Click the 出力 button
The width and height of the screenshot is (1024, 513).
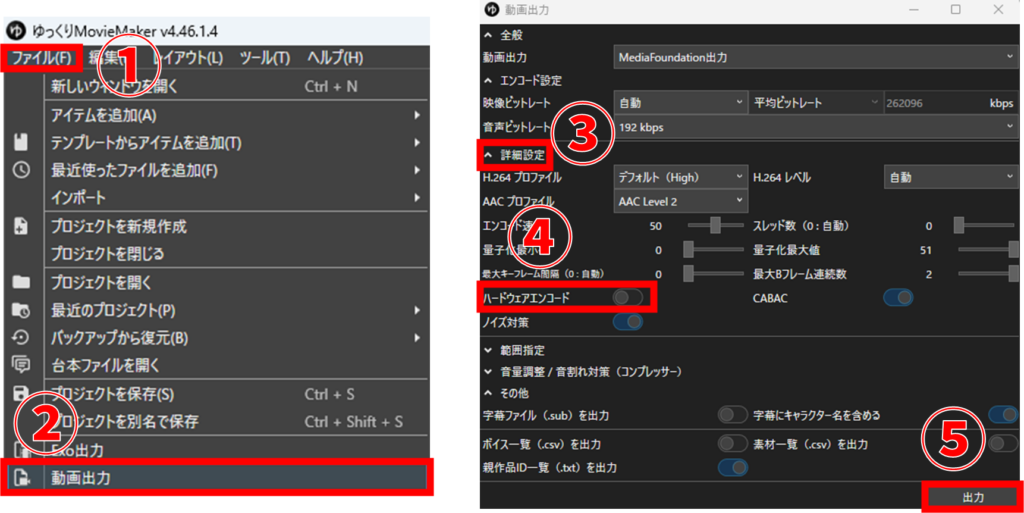point(972,497)
